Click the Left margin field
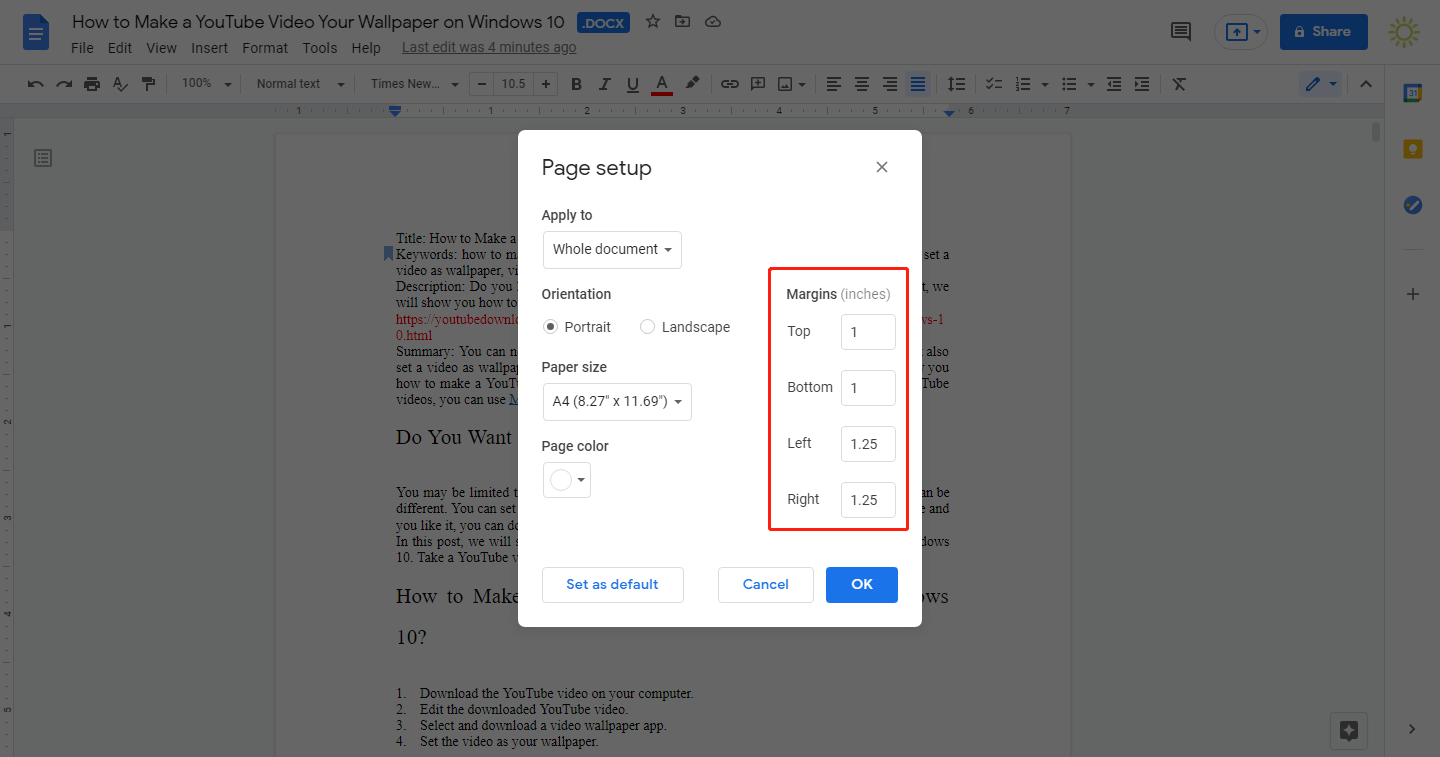The width and height of the screenshot is (1440, 757). 868,444
